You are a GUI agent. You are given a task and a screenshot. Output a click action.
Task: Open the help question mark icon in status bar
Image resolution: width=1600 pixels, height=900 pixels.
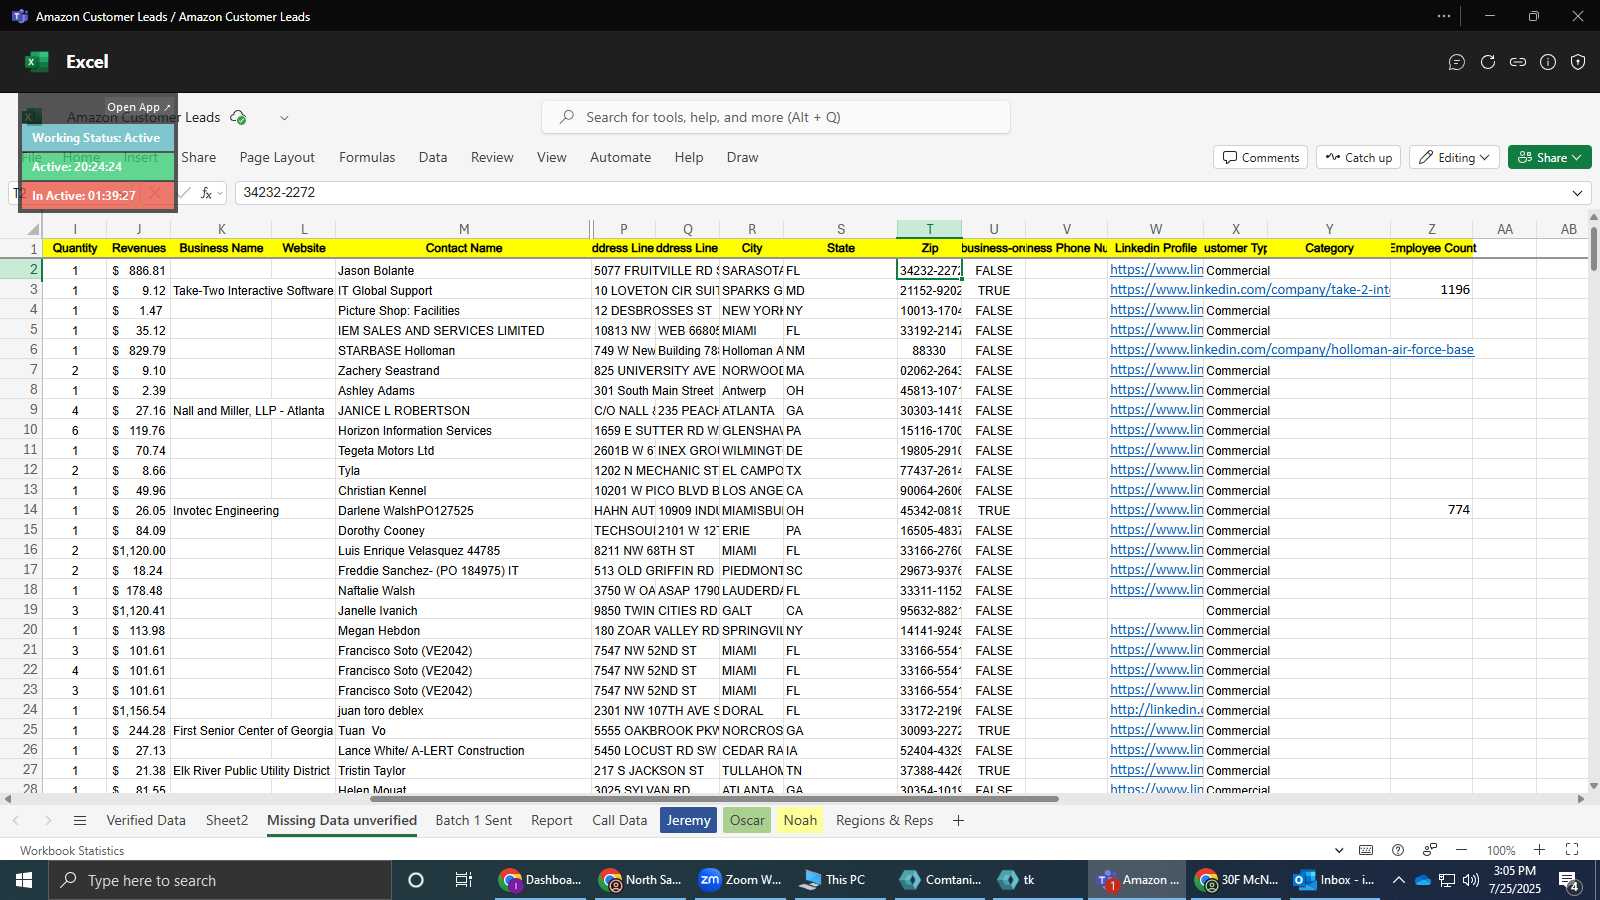click(x=1398, y=850)
